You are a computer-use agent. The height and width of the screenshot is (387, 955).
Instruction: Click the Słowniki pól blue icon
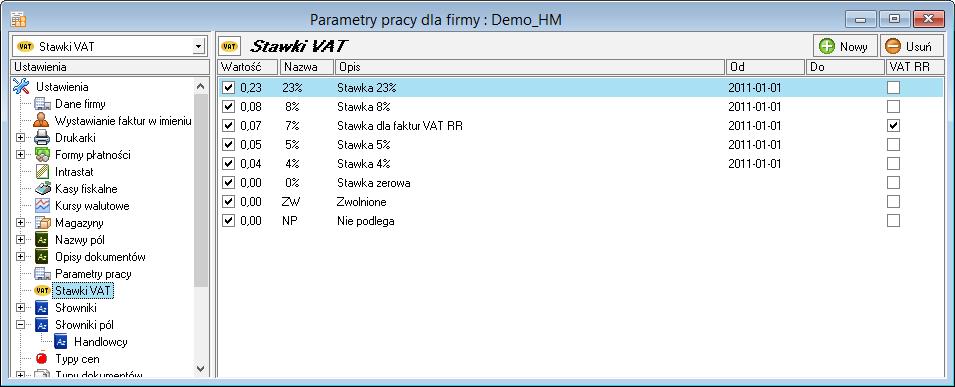point(41,325)
